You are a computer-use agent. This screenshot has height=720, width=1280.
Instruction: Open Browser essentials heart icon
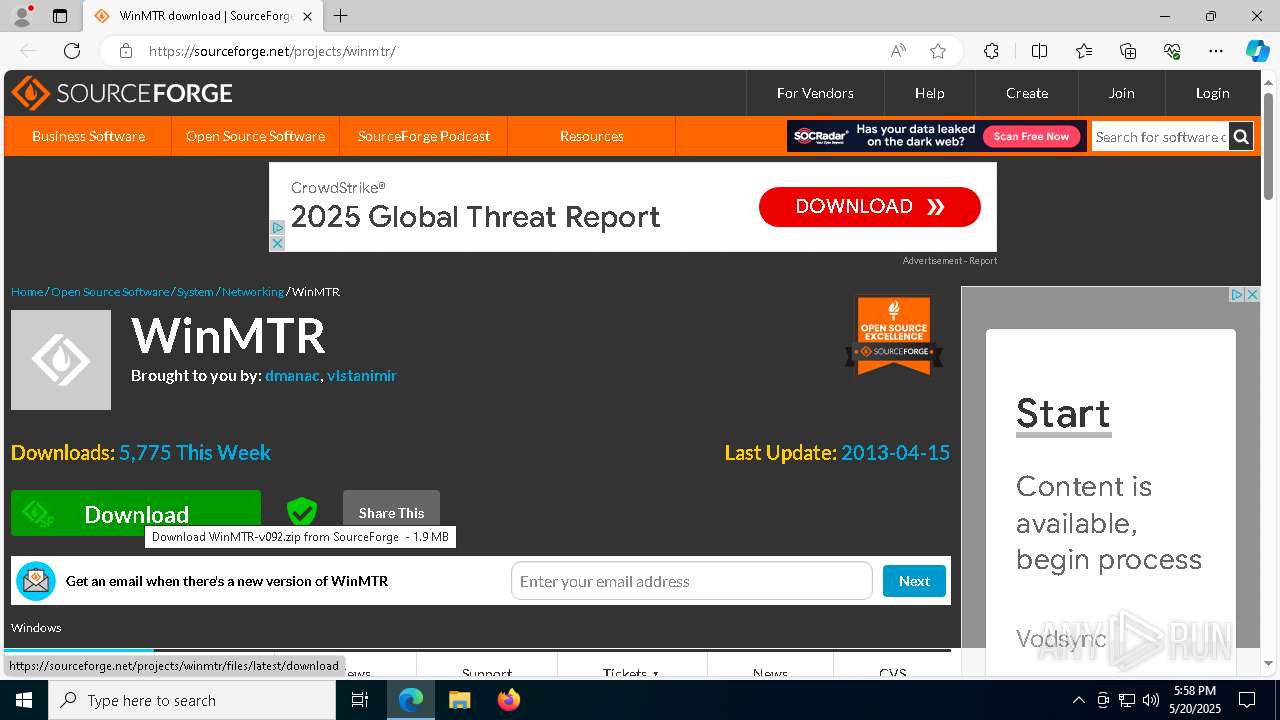pyautogui.click(x=1172, y=51)
